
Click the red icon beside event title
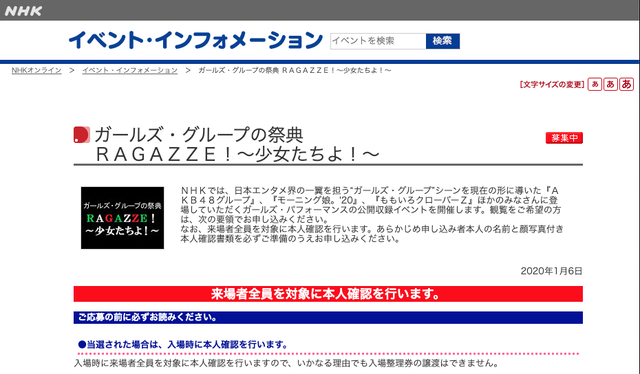[81, 135]
